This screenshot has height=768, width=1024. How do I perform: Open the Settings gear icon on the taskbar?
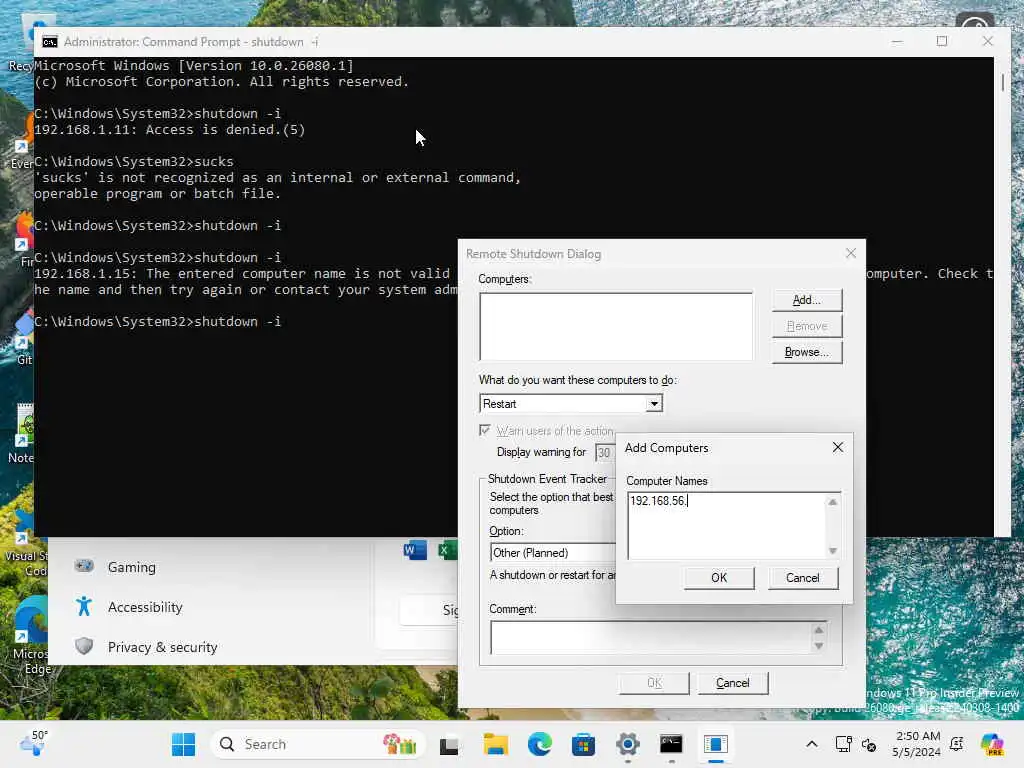click(x=628, y=744)
